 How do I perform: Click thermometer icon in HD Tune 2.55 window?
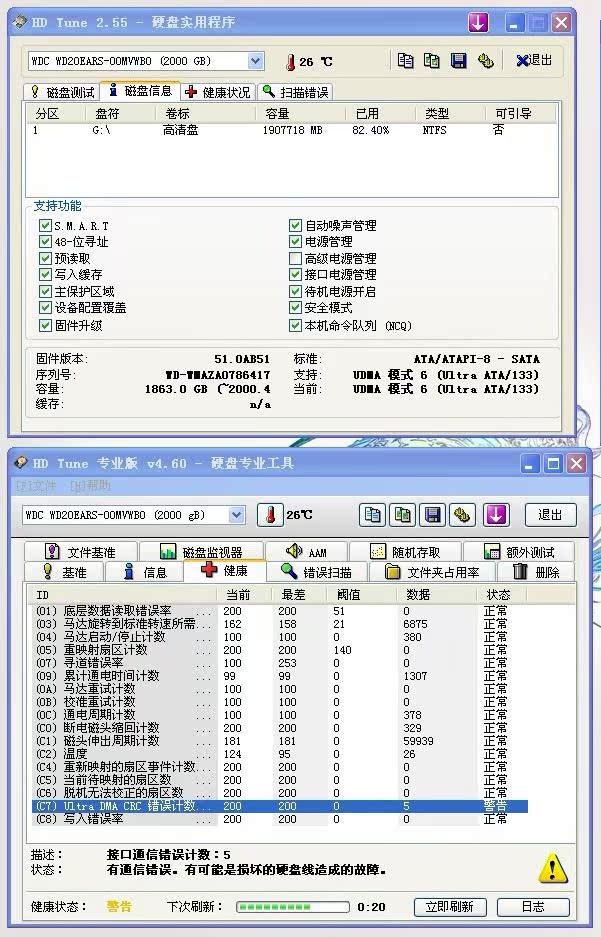[290, 62]
